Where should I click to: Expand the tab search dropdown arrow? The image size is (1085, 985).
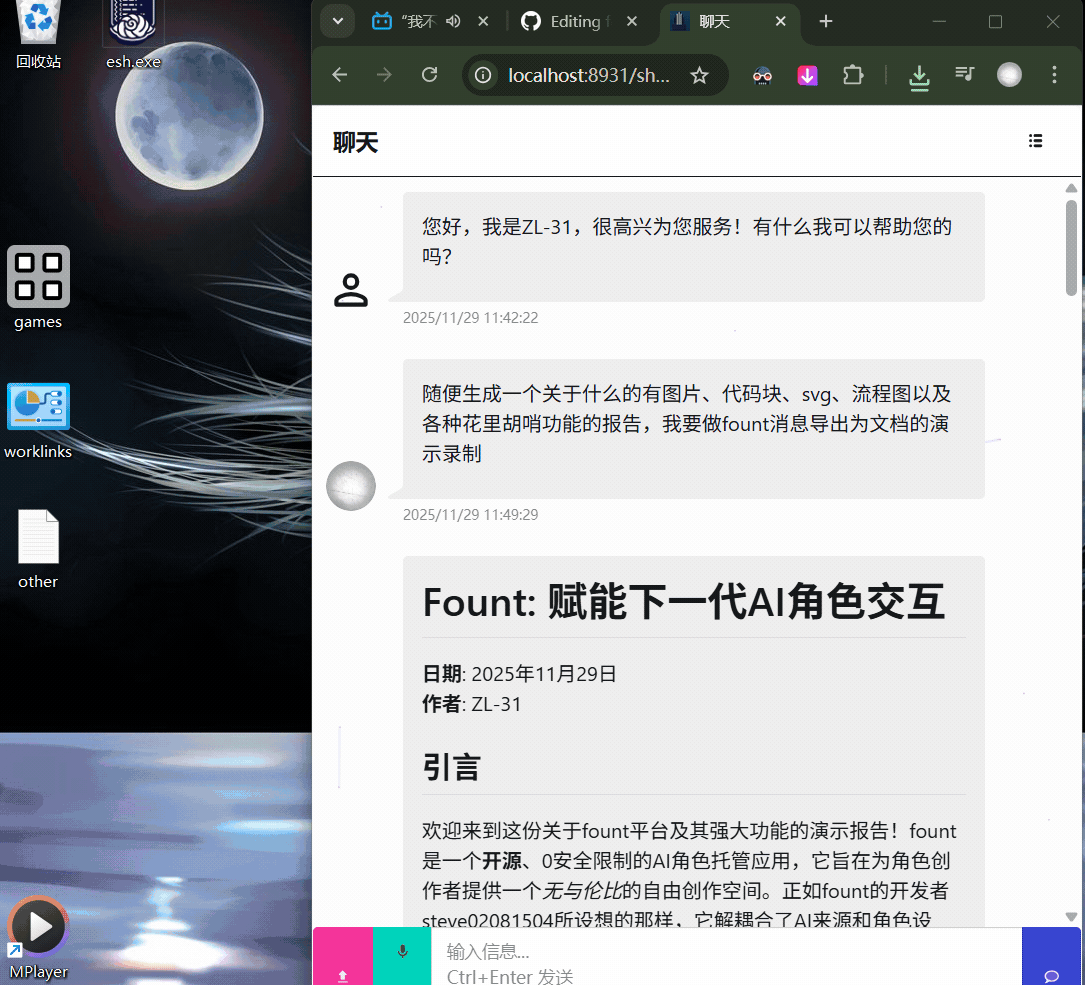(338, 21)
